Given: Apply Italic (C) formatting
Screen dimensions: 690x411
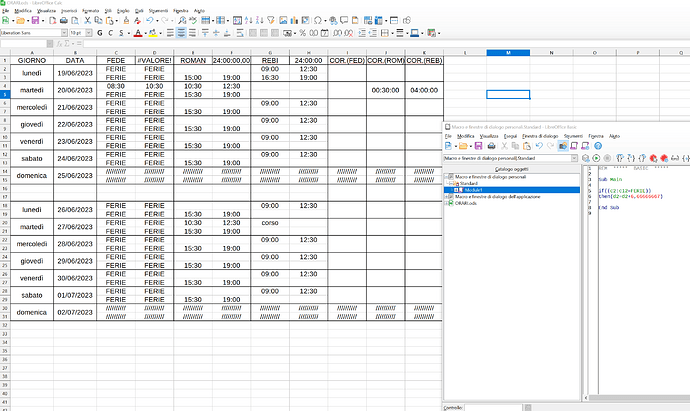Looking at the screenshot, I should coord(110,33).
